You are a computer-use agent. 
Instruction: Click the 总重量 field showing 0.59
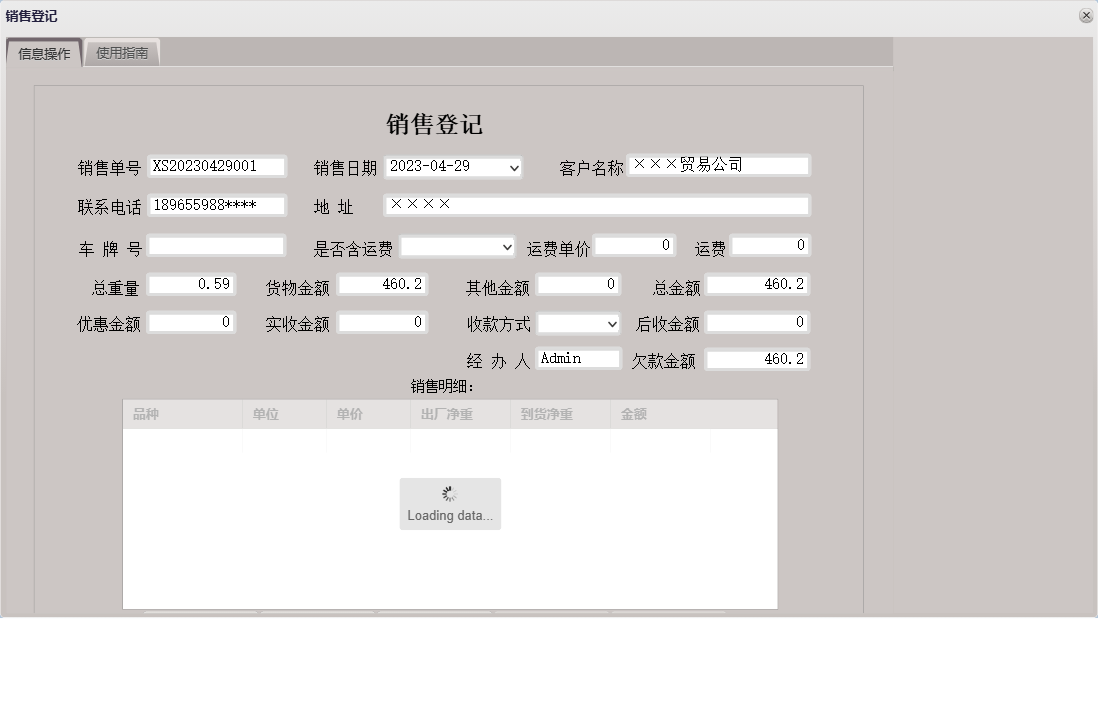[192, 284]
